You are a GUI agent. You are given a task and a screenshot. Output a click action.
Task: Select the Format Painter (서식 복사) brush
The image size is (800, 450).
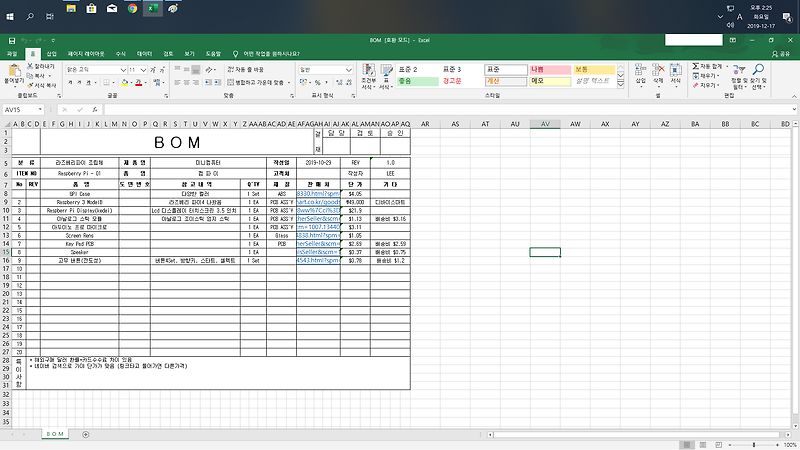pyautogui.click(x=30, y=85)
